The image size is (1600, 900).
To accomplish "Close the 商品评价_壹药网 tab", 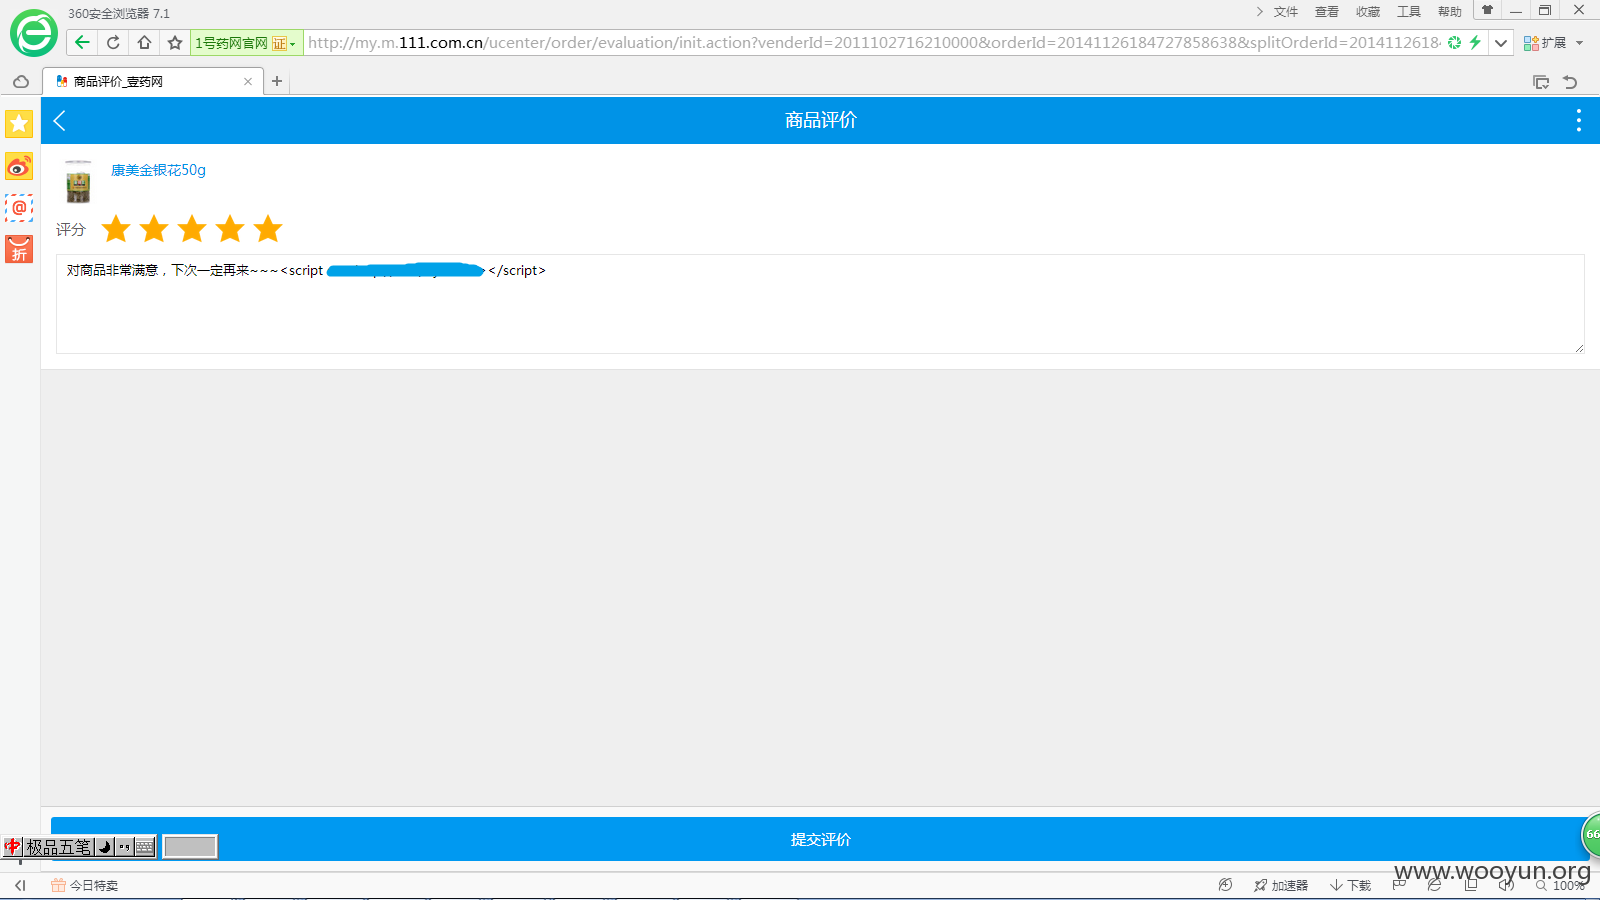I will coord(248,82).
